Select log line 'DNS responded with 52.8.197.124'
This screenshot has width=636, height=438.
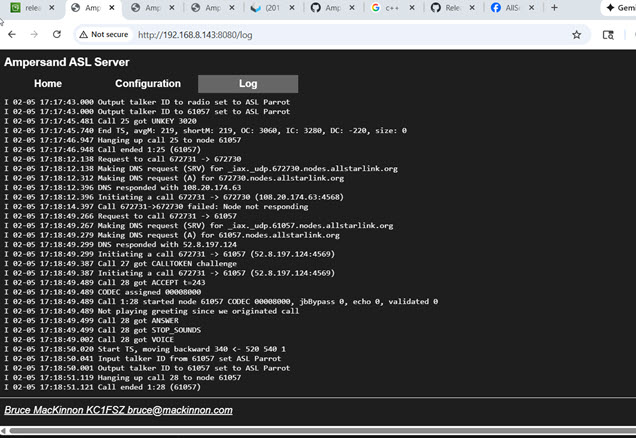pos(120,245)
